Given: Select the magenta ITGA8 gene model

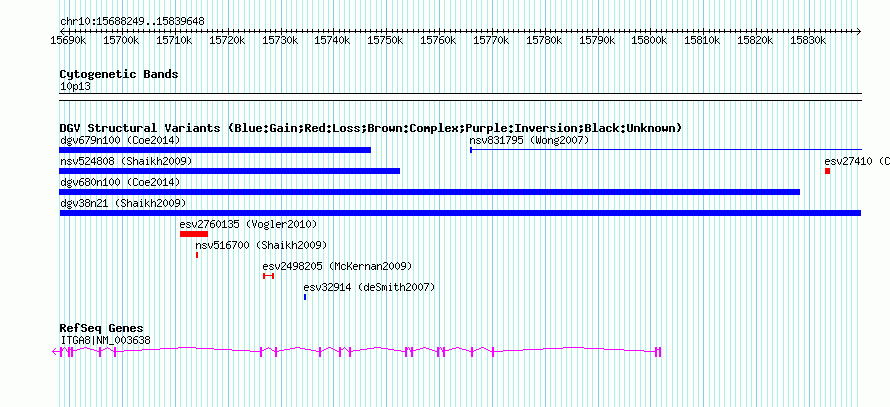Looking at the screenshot, I should 356,352.
